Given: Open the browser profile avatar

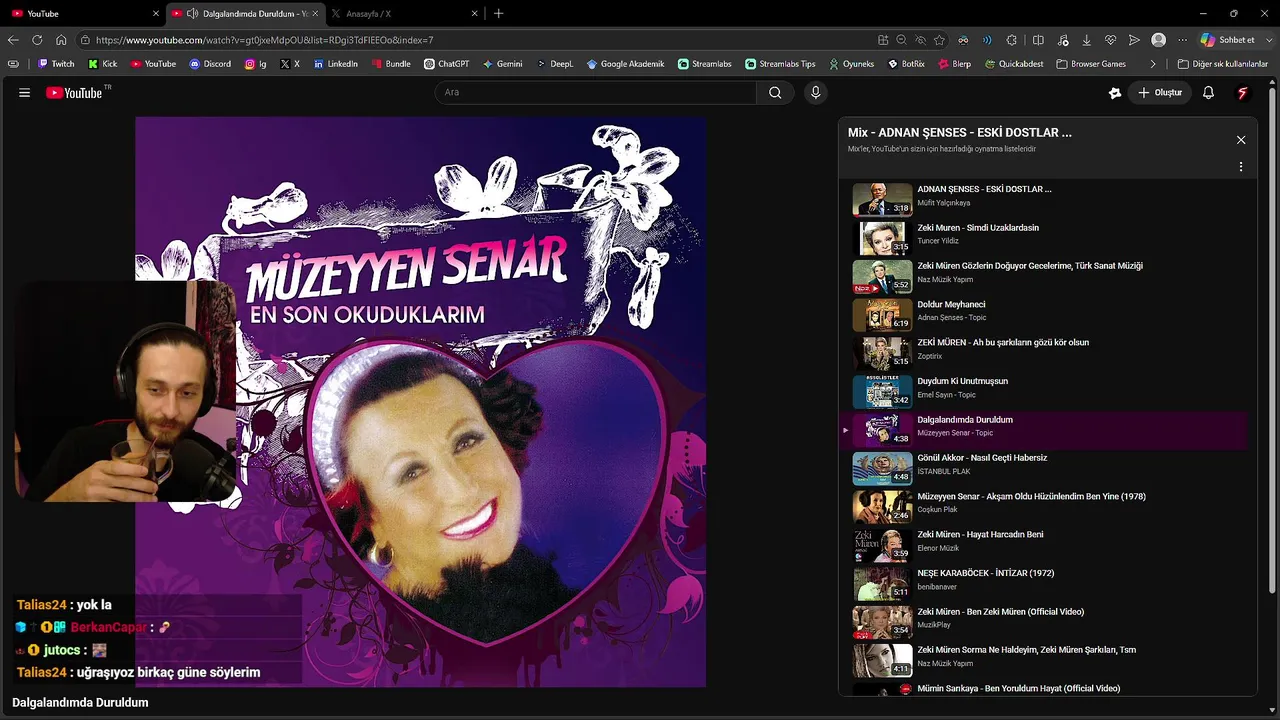Looking at the screenshot, I should point(1158,40).
